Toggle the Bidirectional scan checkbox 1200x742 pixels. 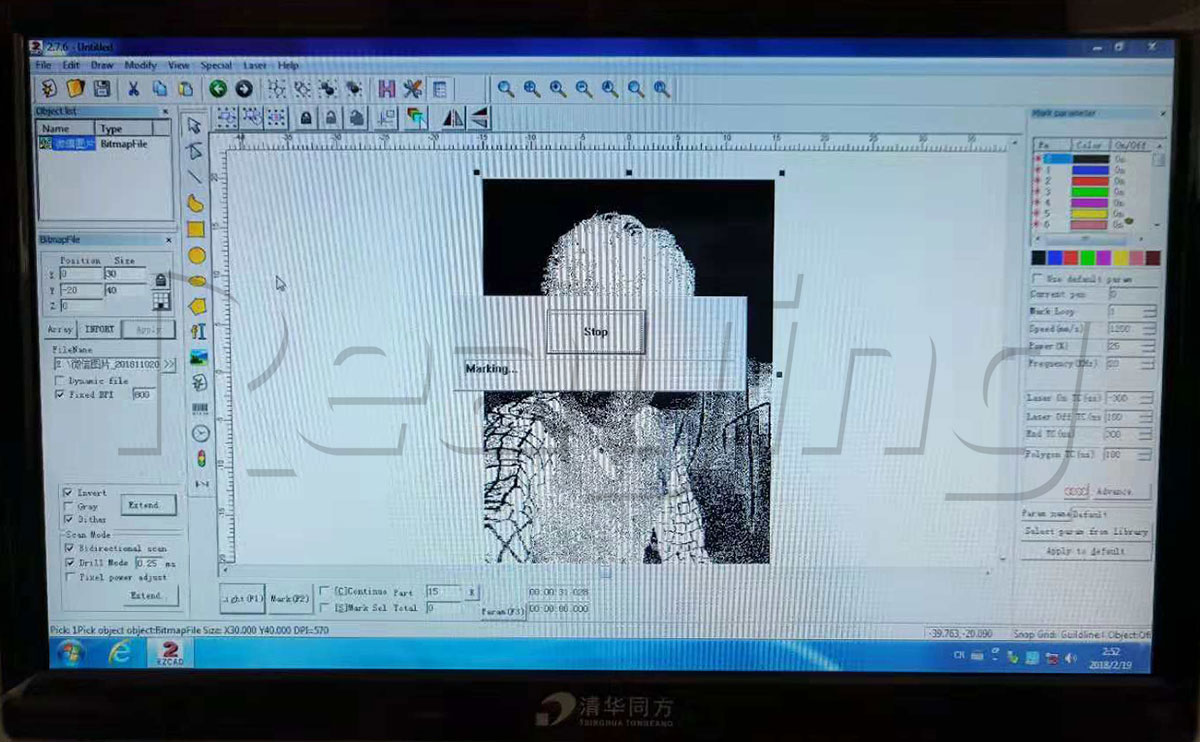click(x=68, y=548)
